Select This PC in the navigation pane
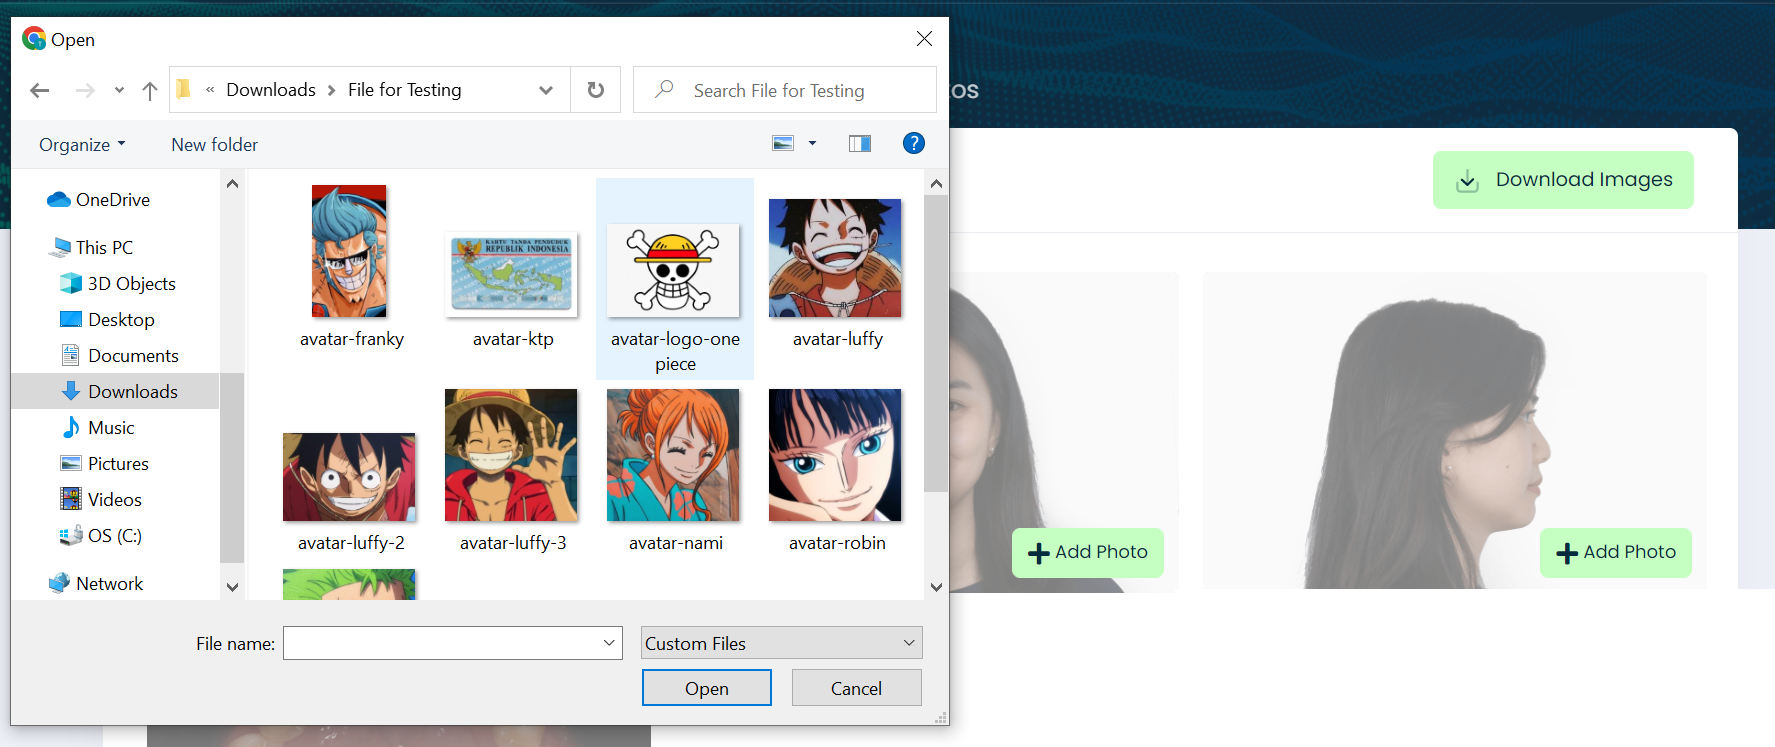This screenshot has width=1775, height=747. pyautogui.click(x=104, y=248)
